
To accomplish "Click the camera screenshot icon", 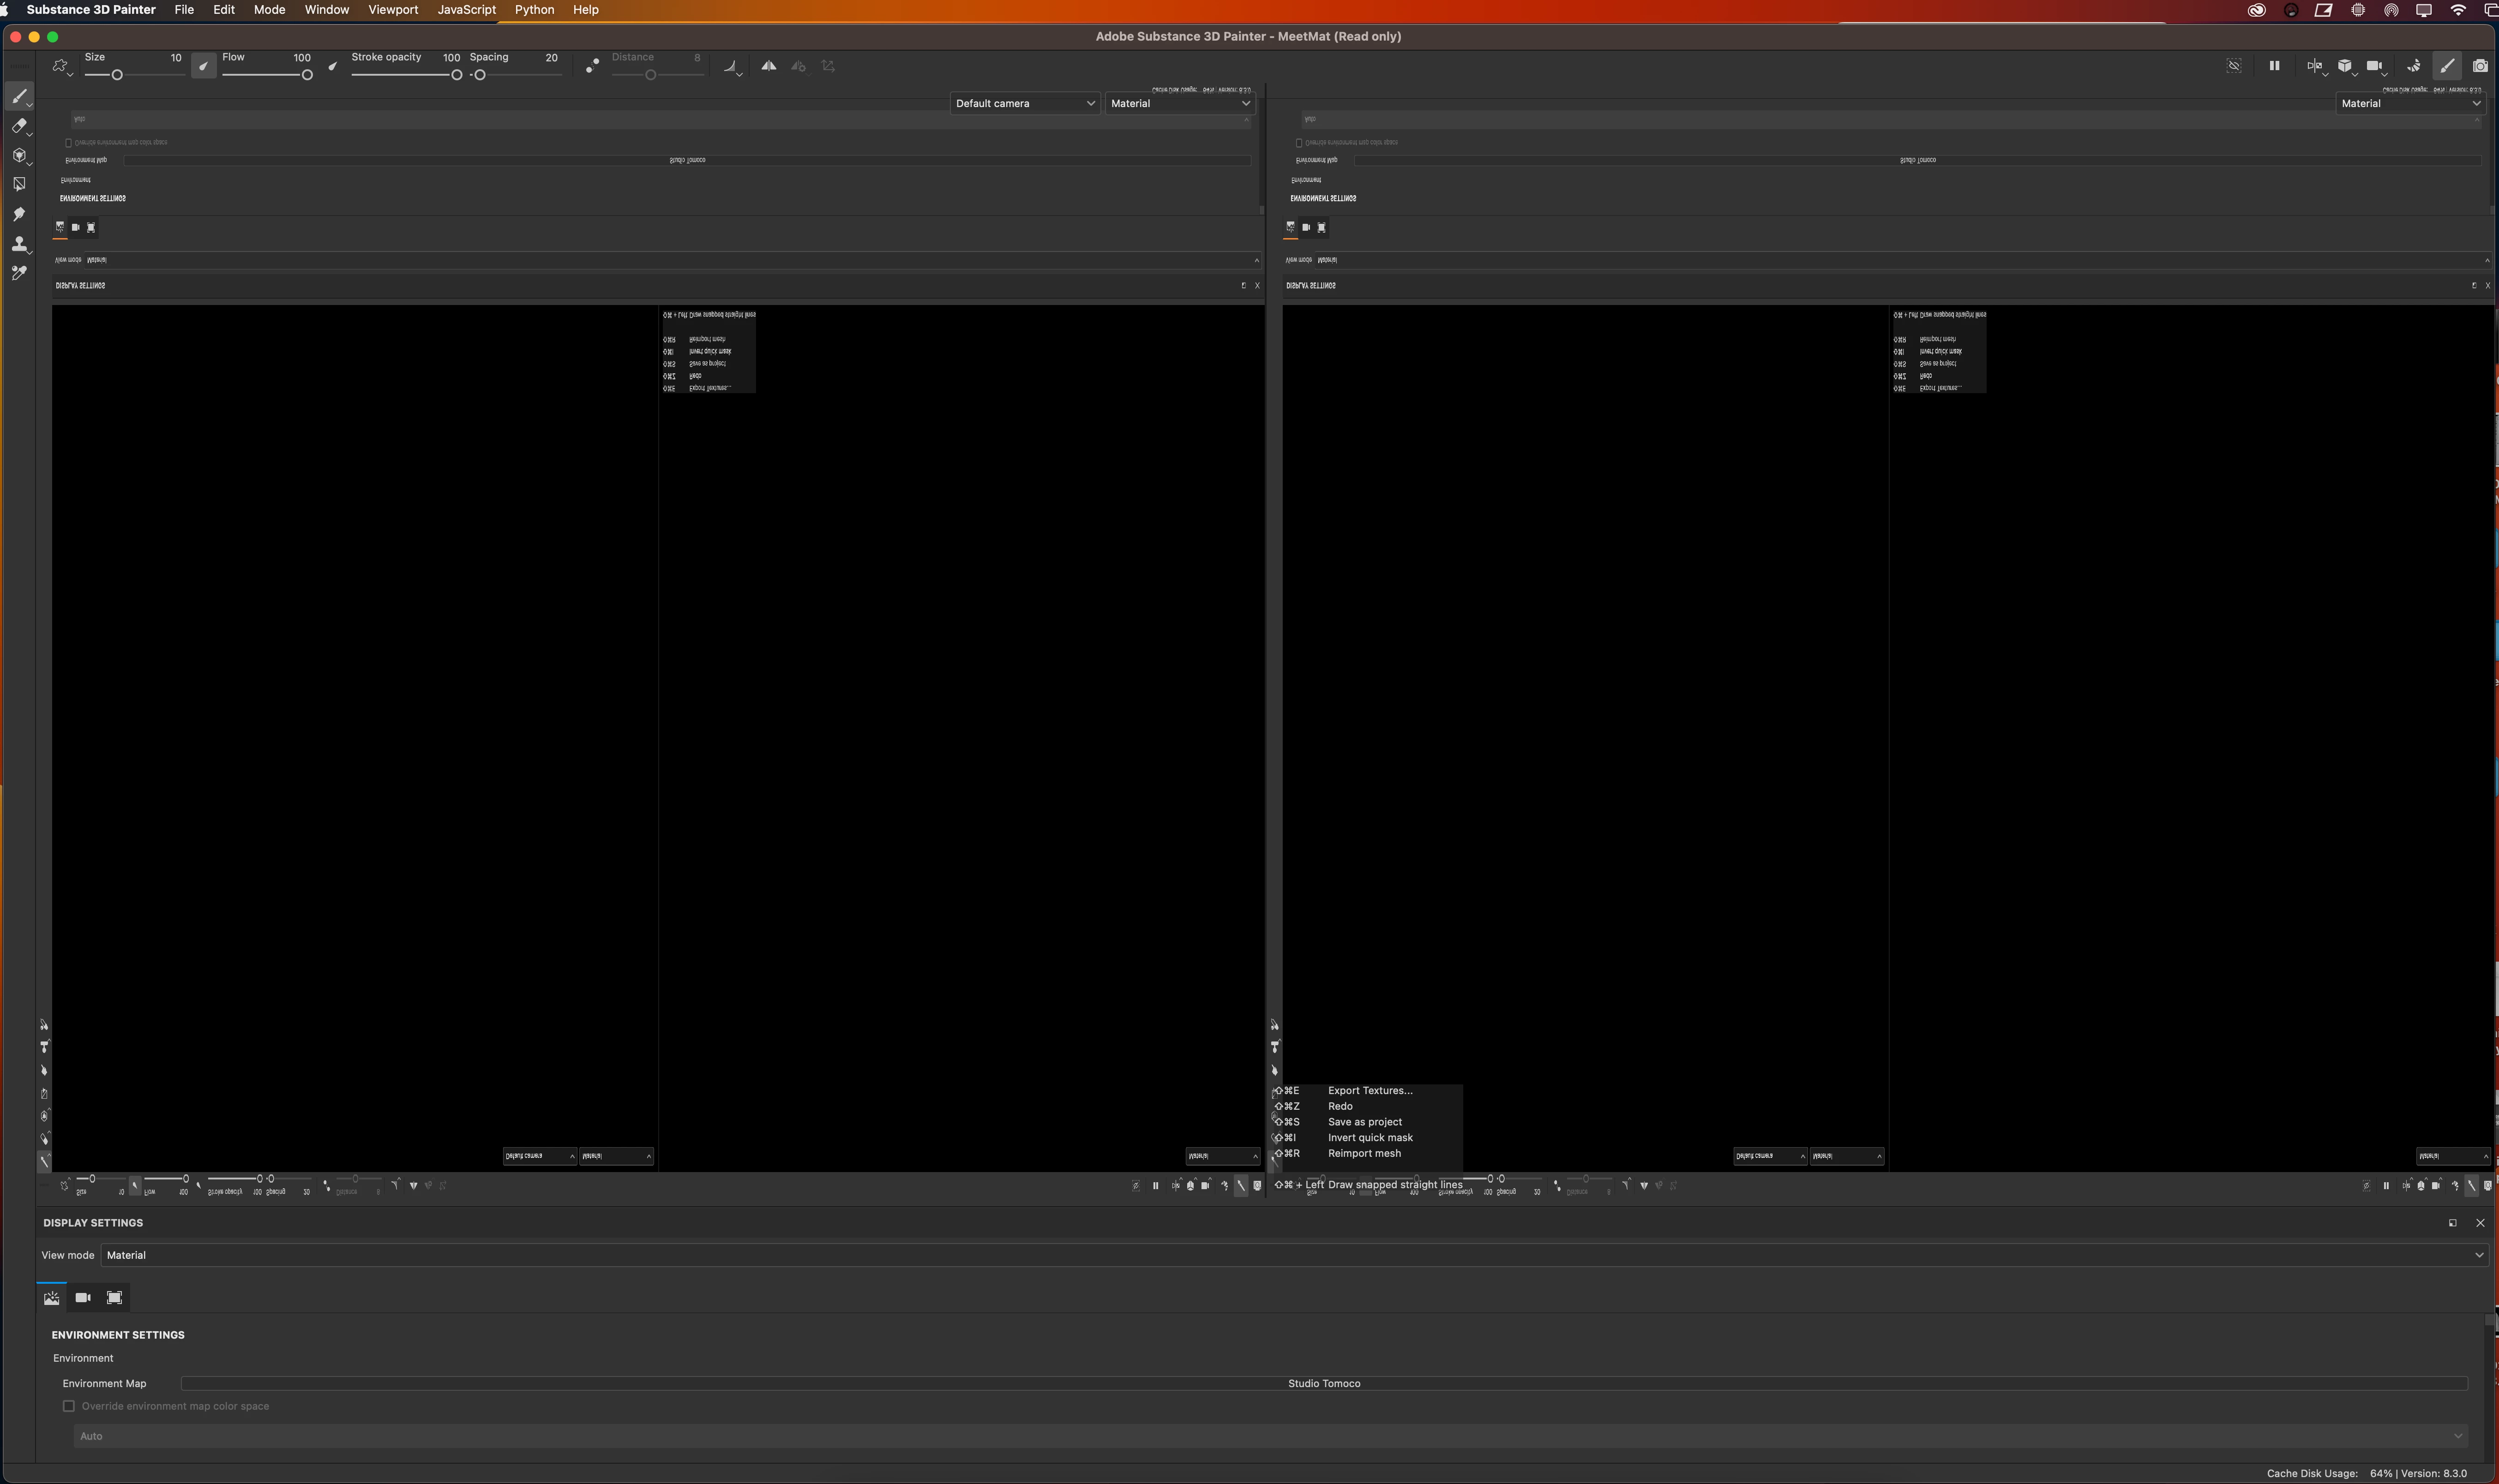I will pyautogui.click(x=2480, y=66).
